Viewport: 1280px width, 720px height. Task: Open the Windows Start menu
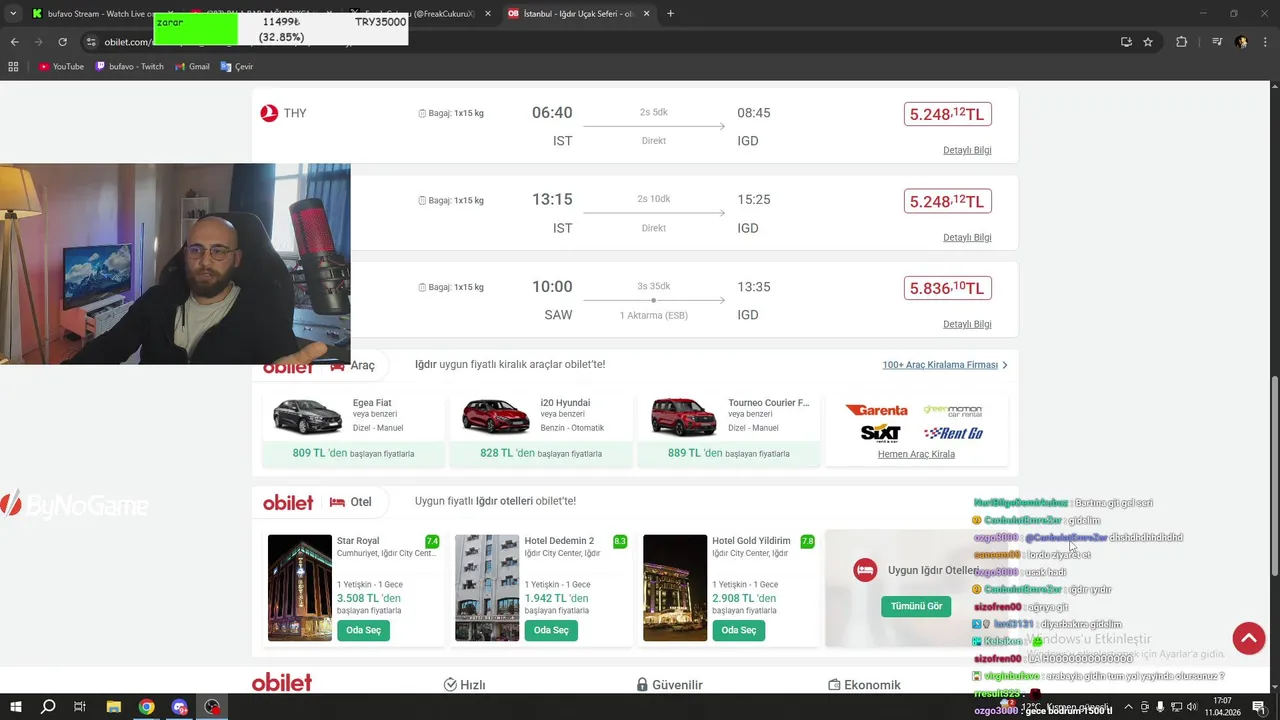(x=16, y=707)
